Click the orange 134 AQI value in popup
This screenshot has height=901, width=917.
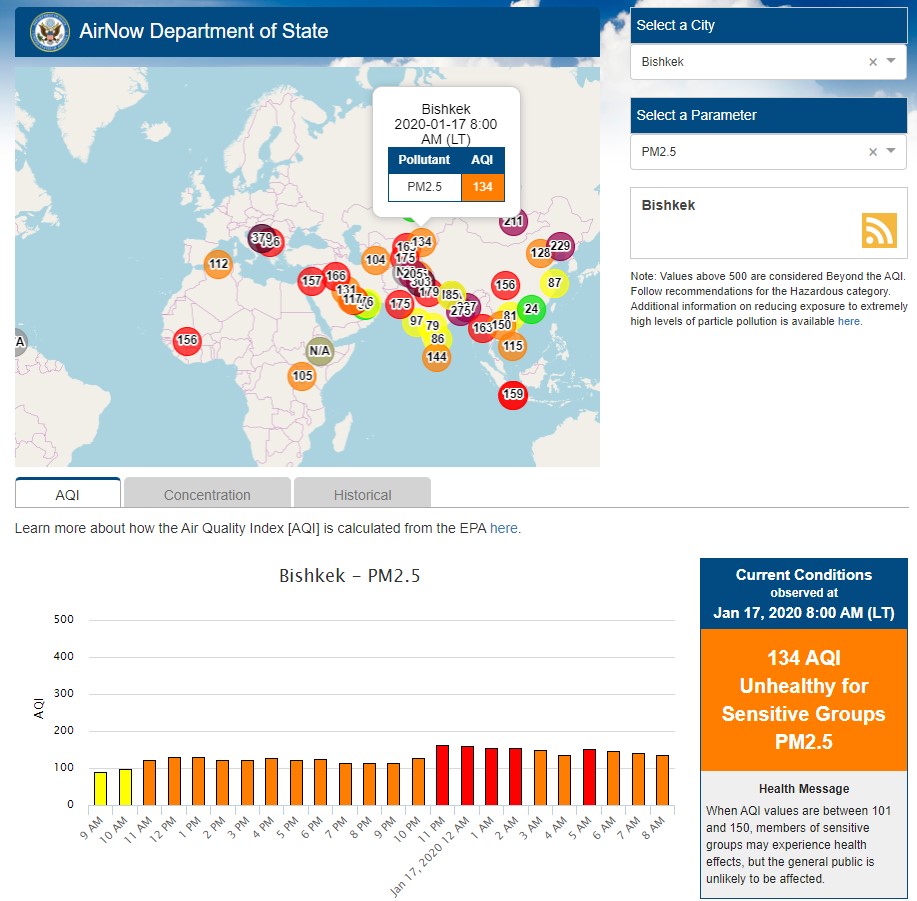tap(483, 187)
